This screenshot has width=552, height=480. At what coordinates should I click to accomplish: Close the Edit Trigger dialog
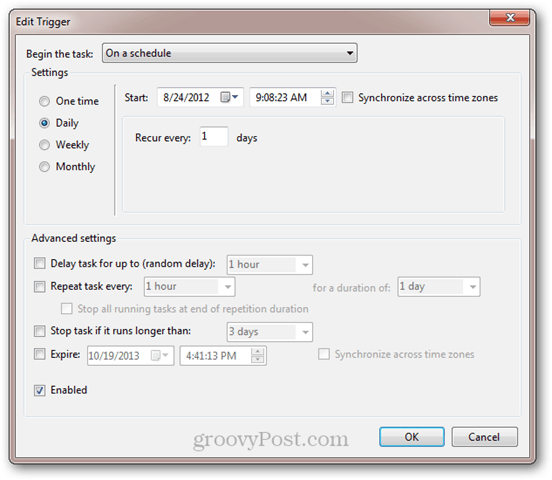point(509,18)
